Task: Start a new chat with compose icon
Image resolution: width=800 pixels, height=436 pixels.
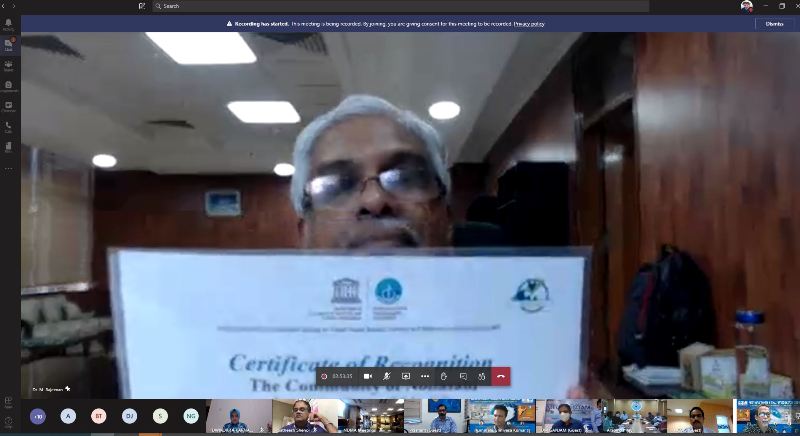Action: pyautogui.click(x=142, y=6)
